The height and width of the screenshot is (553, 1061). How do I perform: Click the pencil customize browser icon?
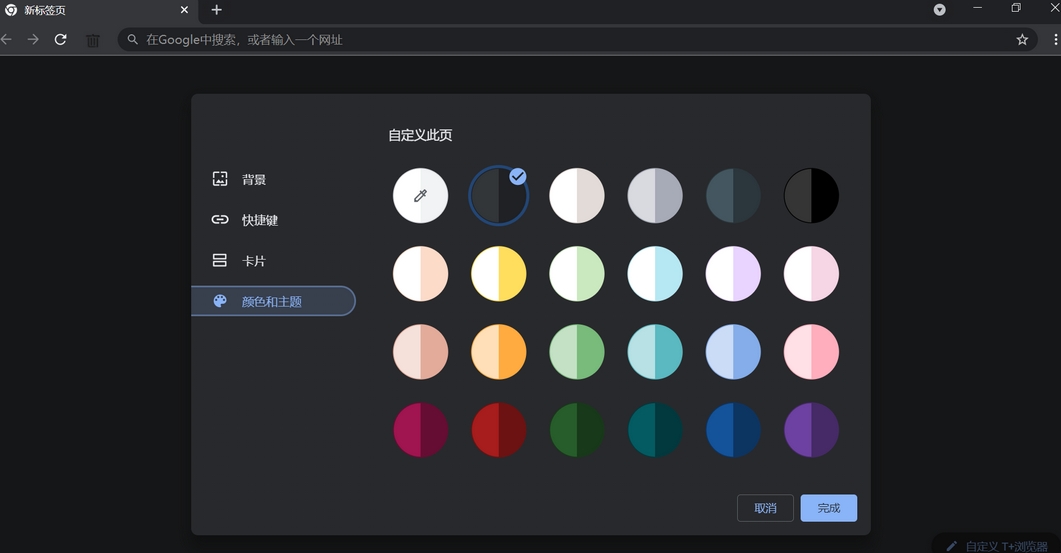pyautogui.click(x=951, y=546)
